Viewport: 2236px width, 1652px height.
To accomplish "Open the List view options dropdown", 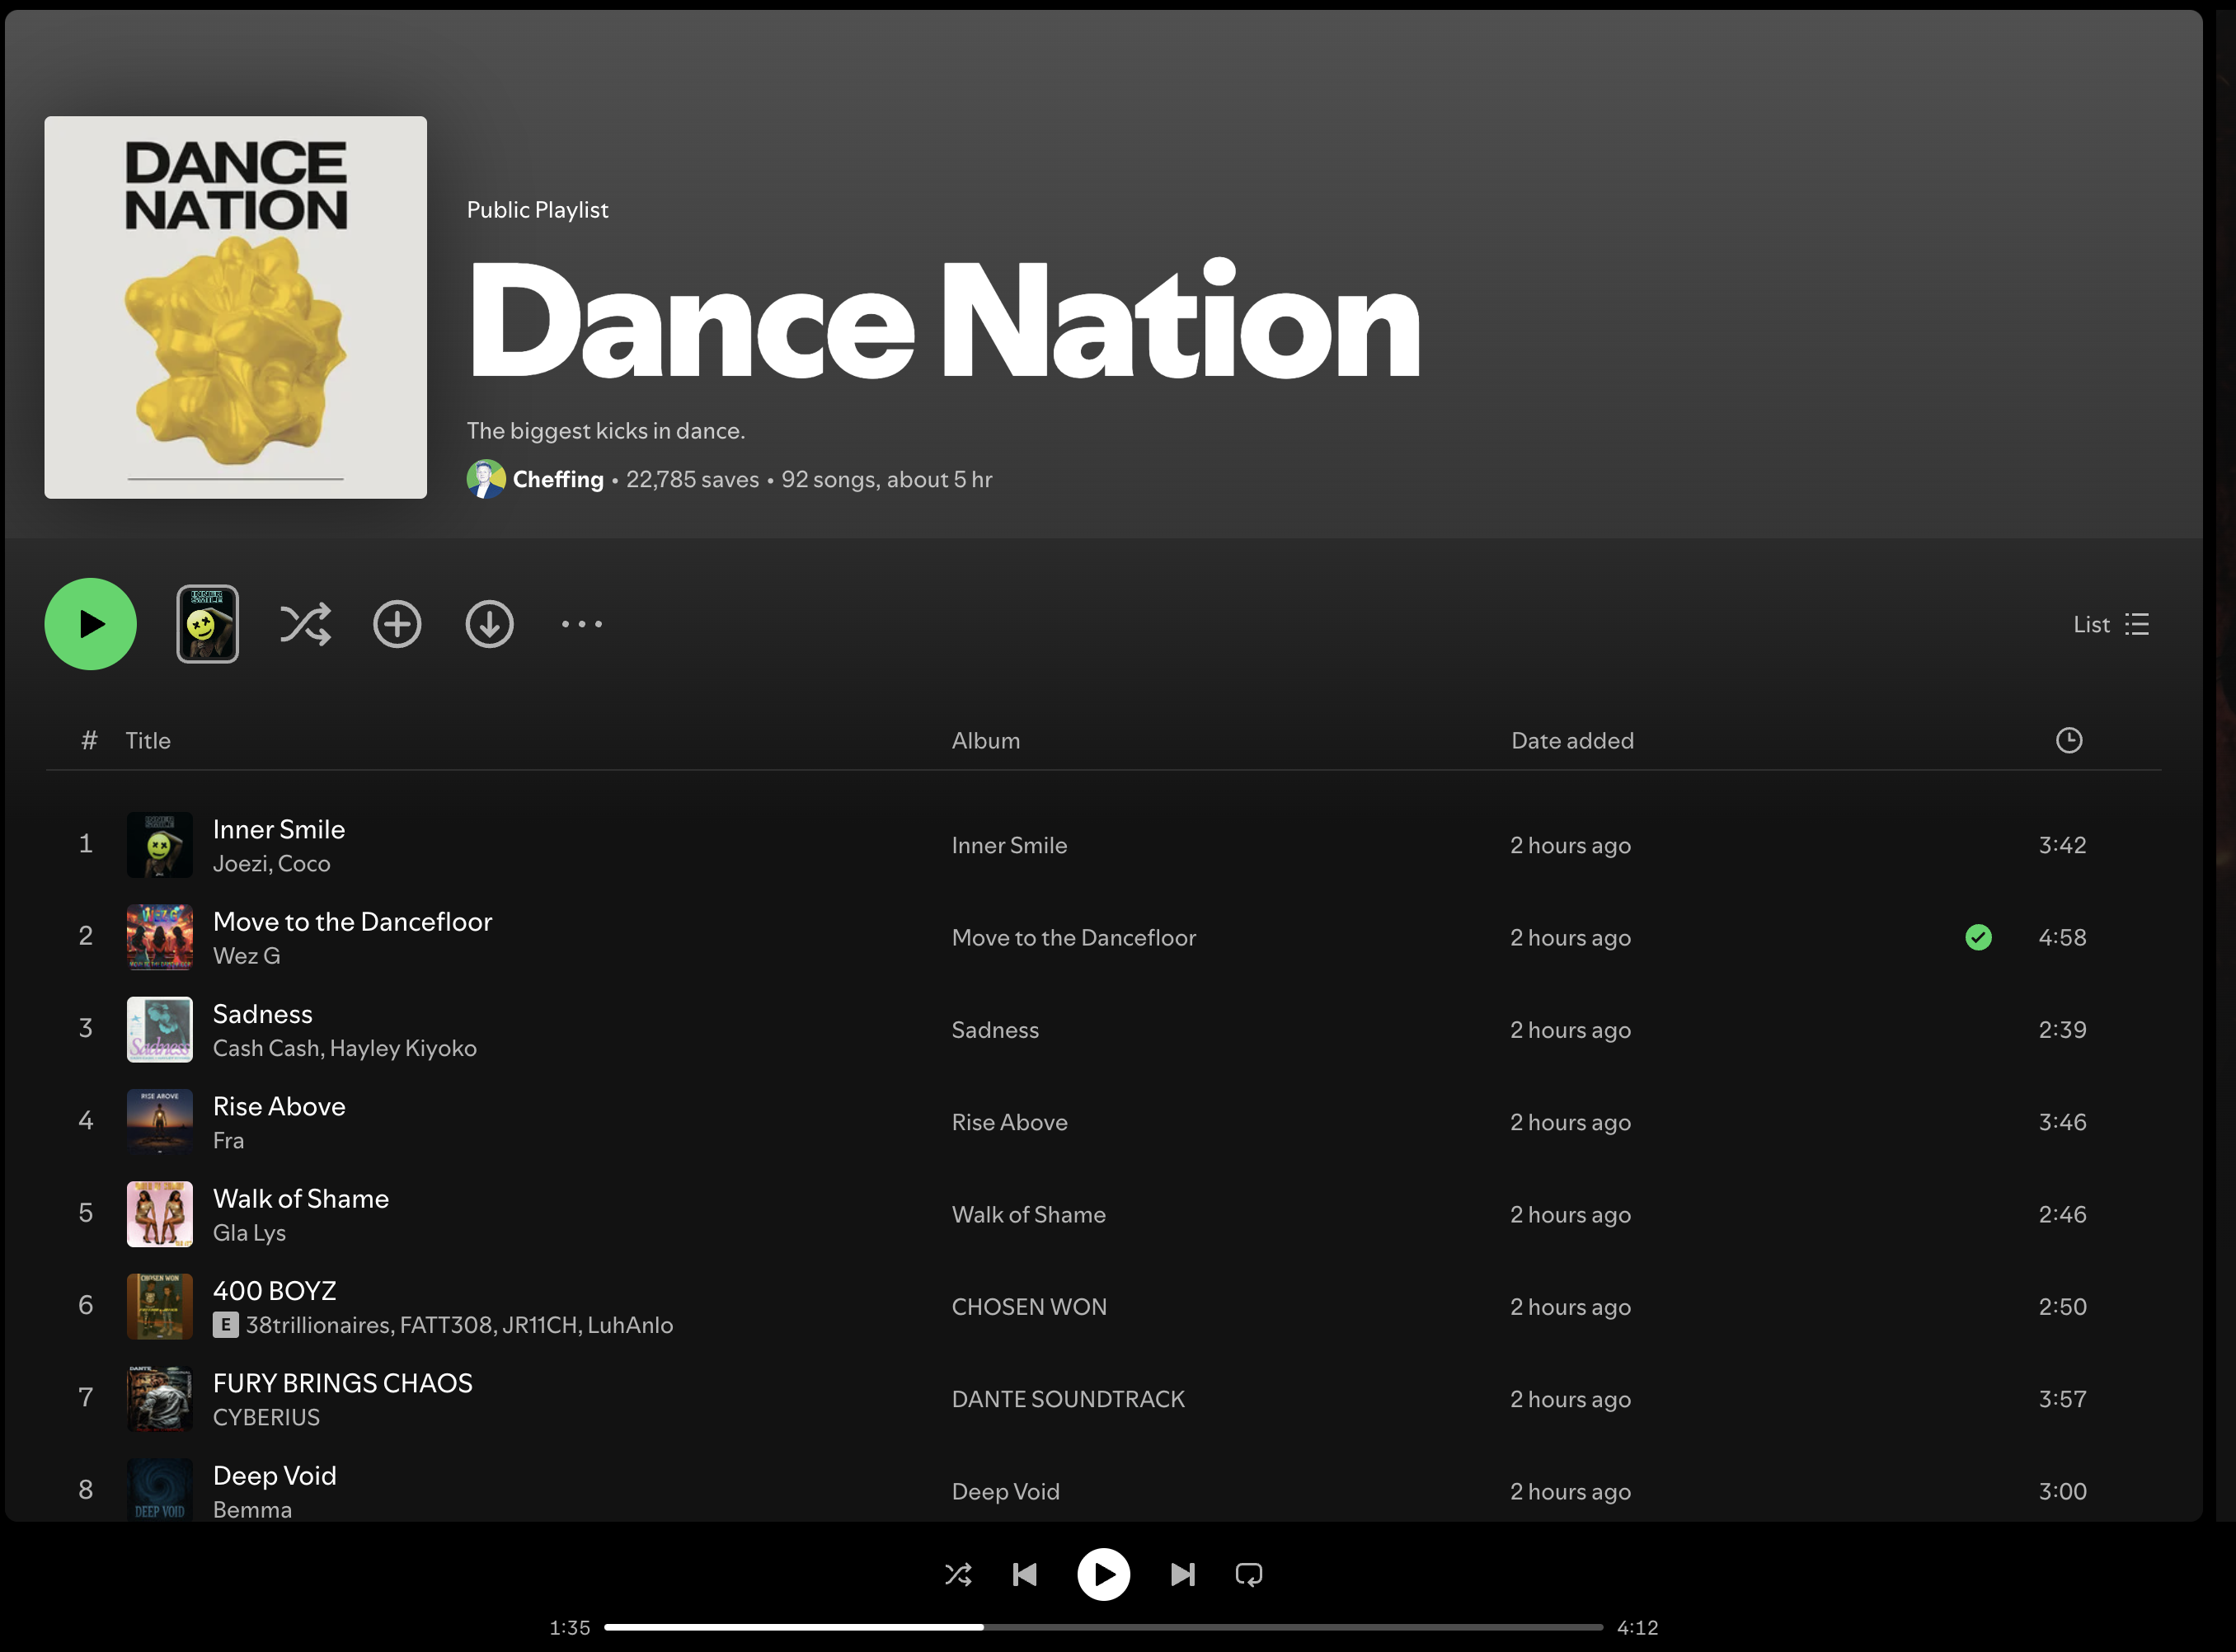I will [2111, 624].
